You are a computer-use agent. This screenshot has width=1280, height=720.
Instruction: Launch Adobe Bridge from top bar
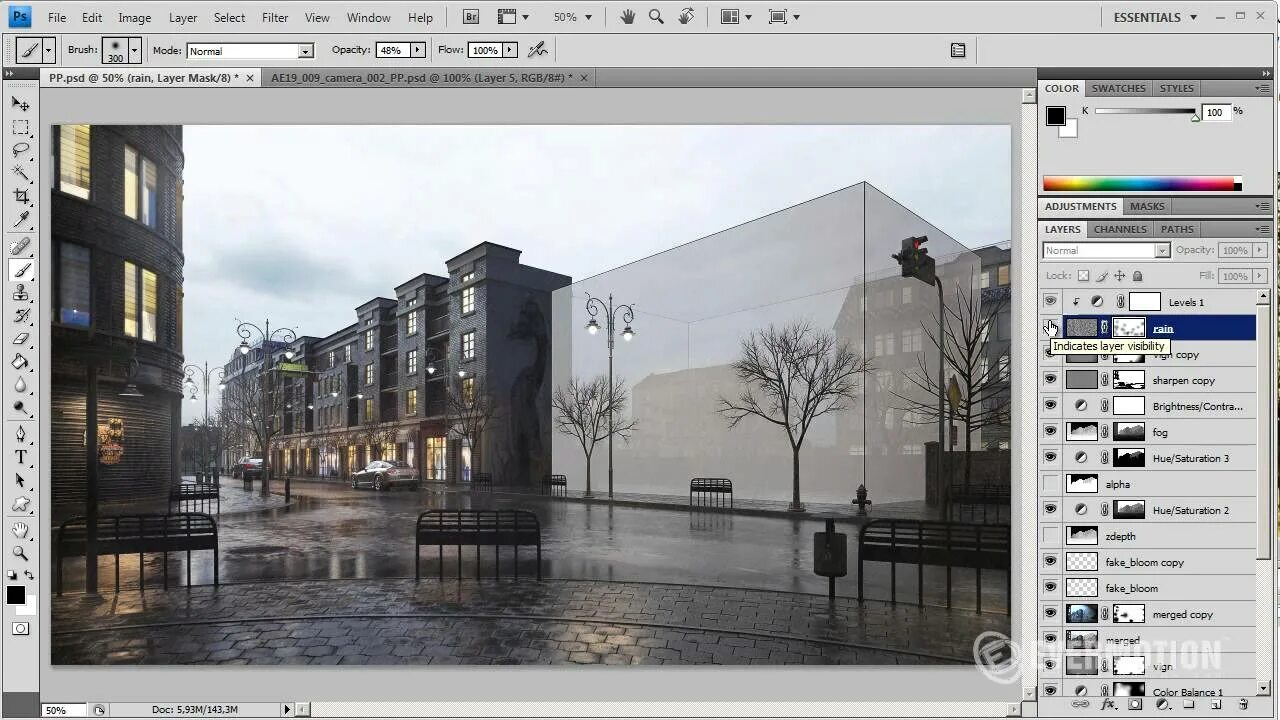coord(471,17)
